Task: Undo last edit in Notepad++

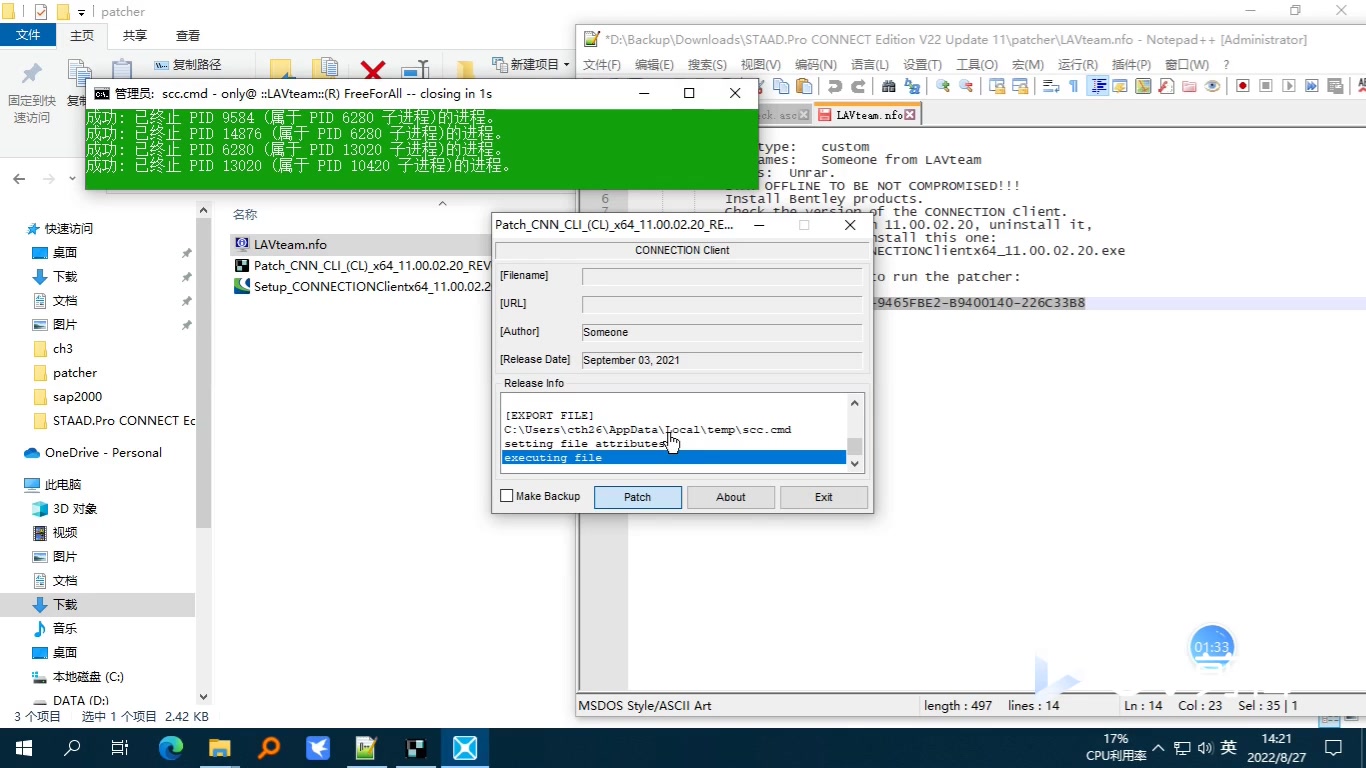Action: [x=834, y=86]
